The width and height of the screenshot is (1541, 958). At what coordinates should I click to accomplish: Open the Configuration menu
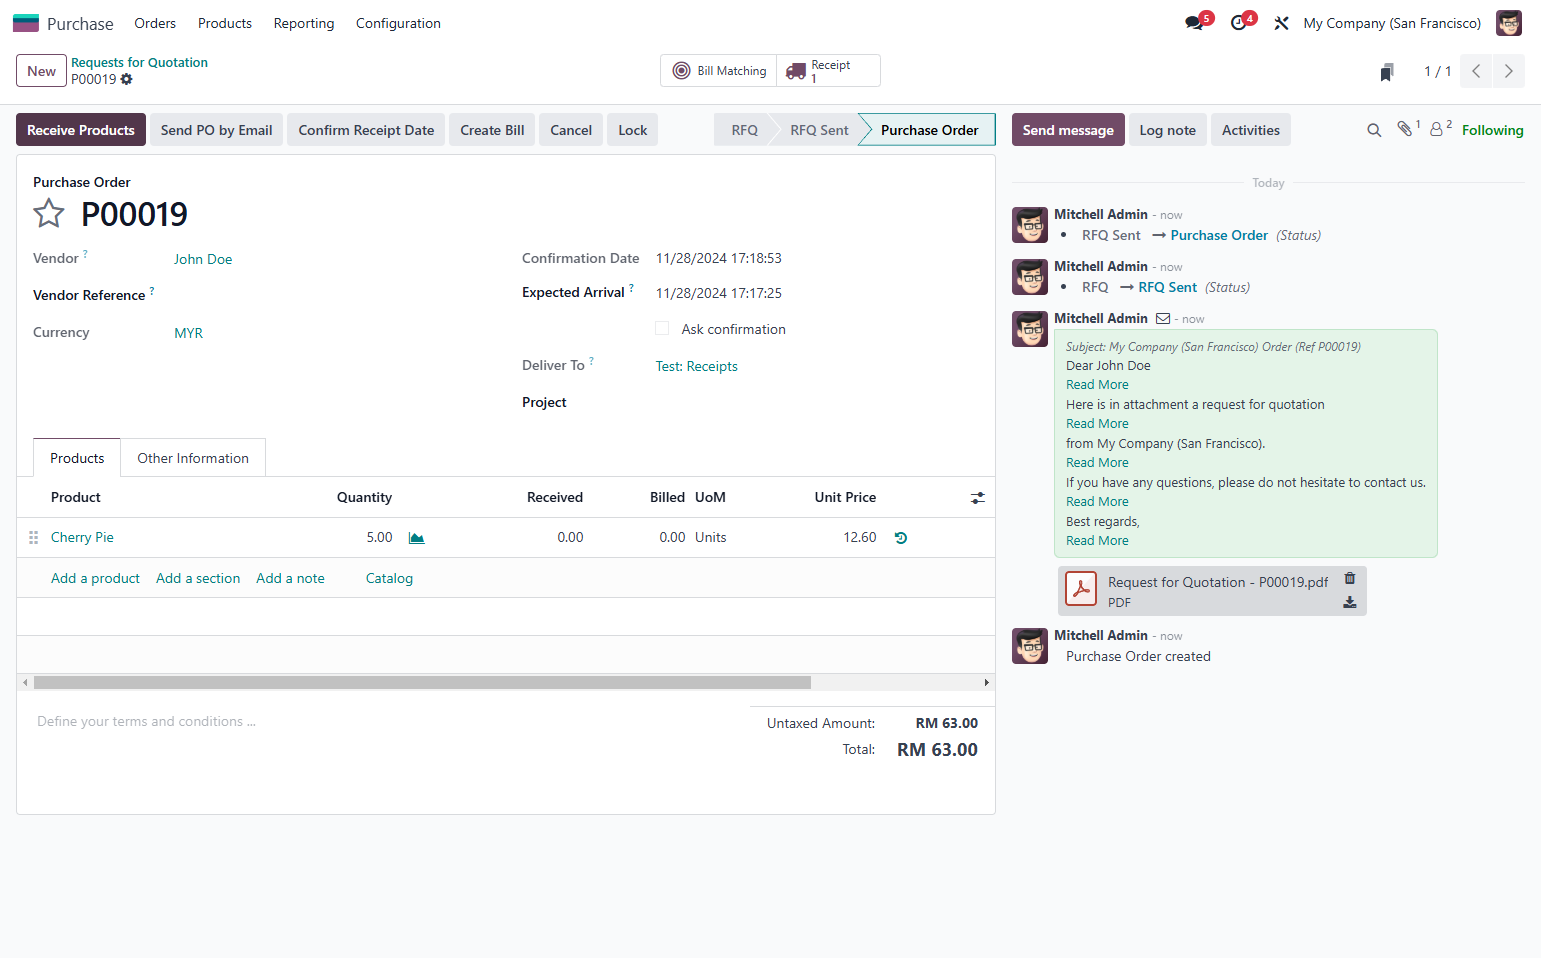point(398,23)
